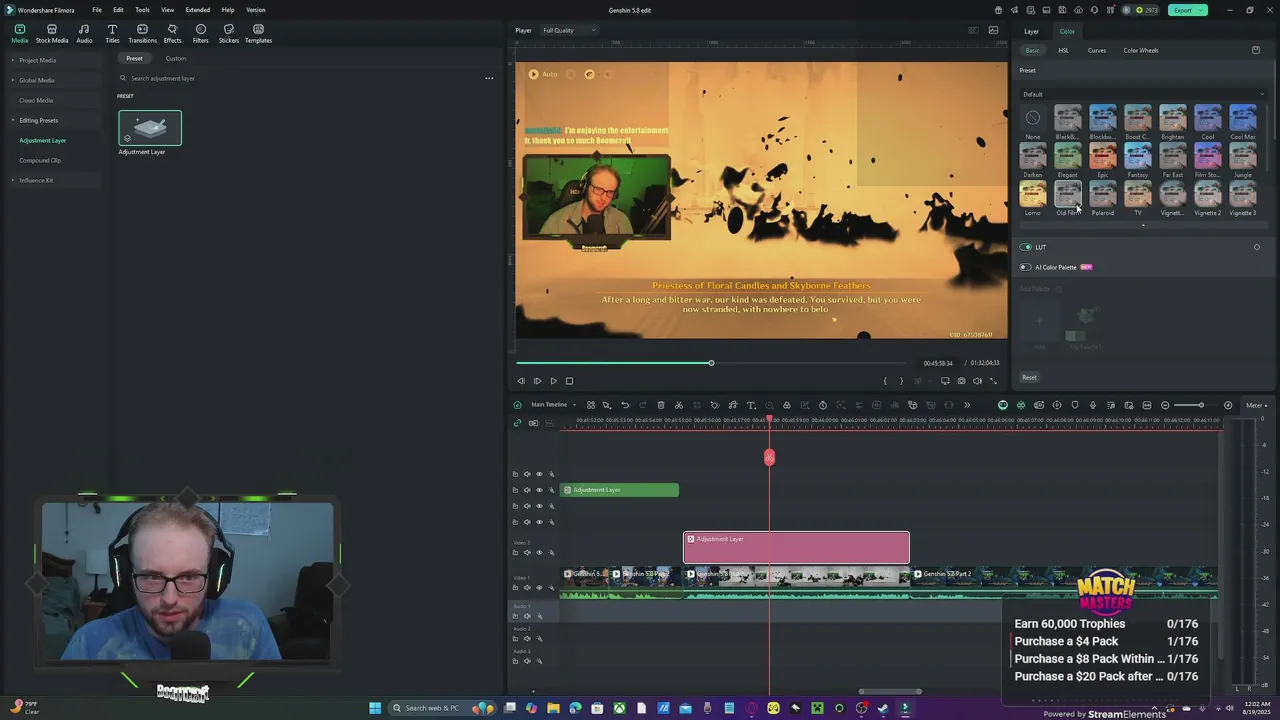The image size is (1280, 720).
Task: Switch to the HSL tab
Action: (x=1064, y=50)
